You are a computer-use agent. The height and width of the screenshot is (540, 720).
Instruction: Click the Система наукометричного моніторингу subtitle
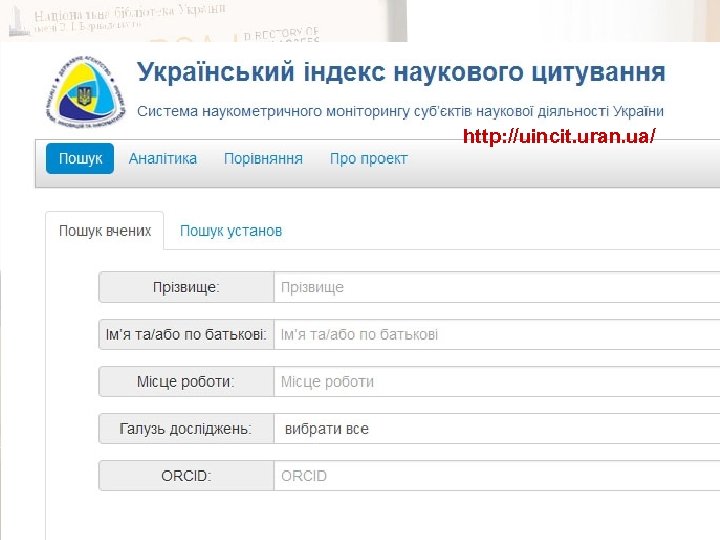point(401,110)
